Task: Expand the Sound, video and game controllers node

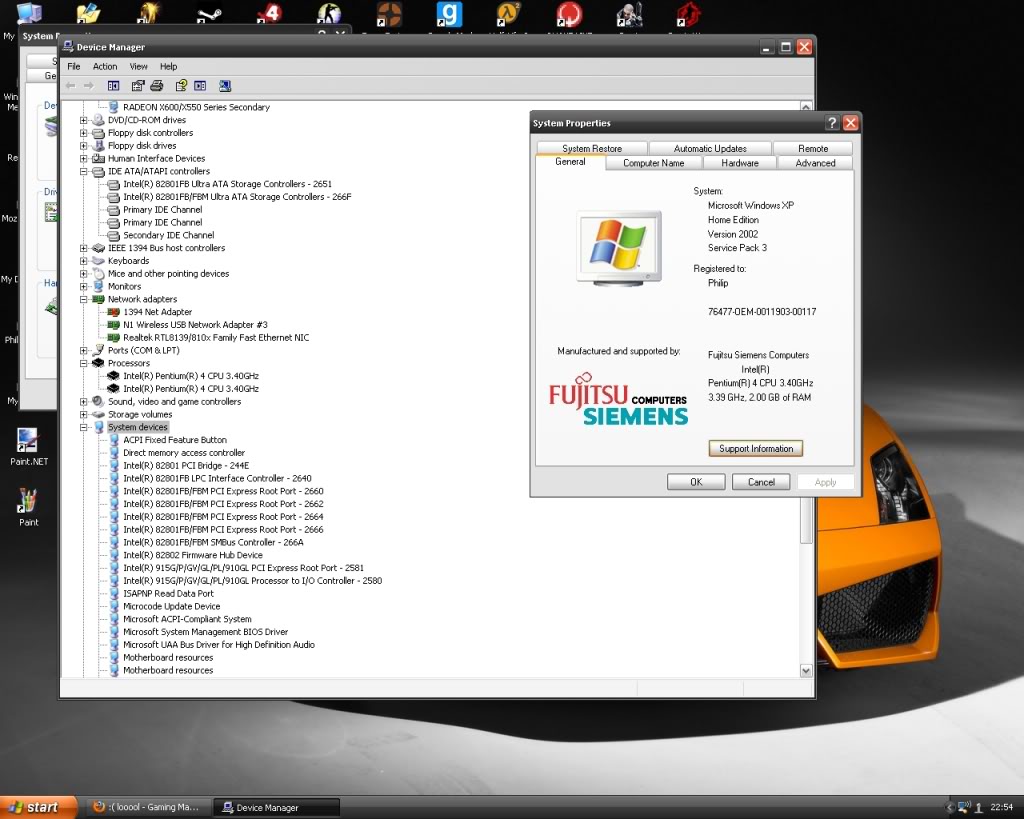Action: pos(84,402)
